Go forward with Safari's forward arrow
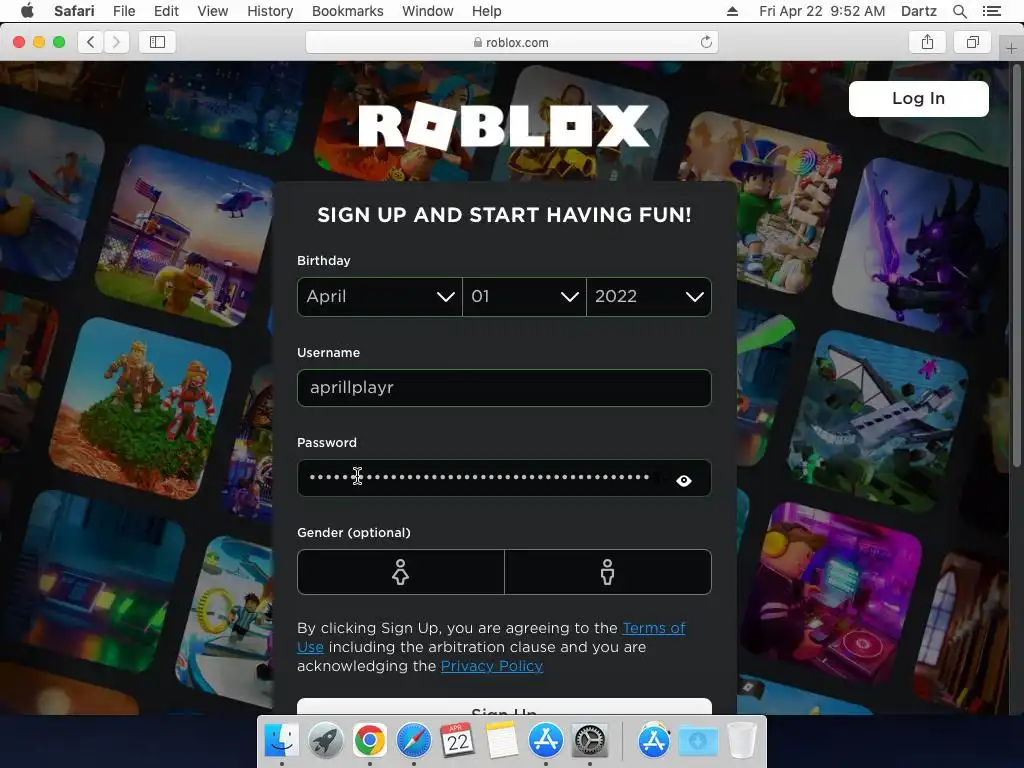The image size is (1024, 768). coord(116,42)
